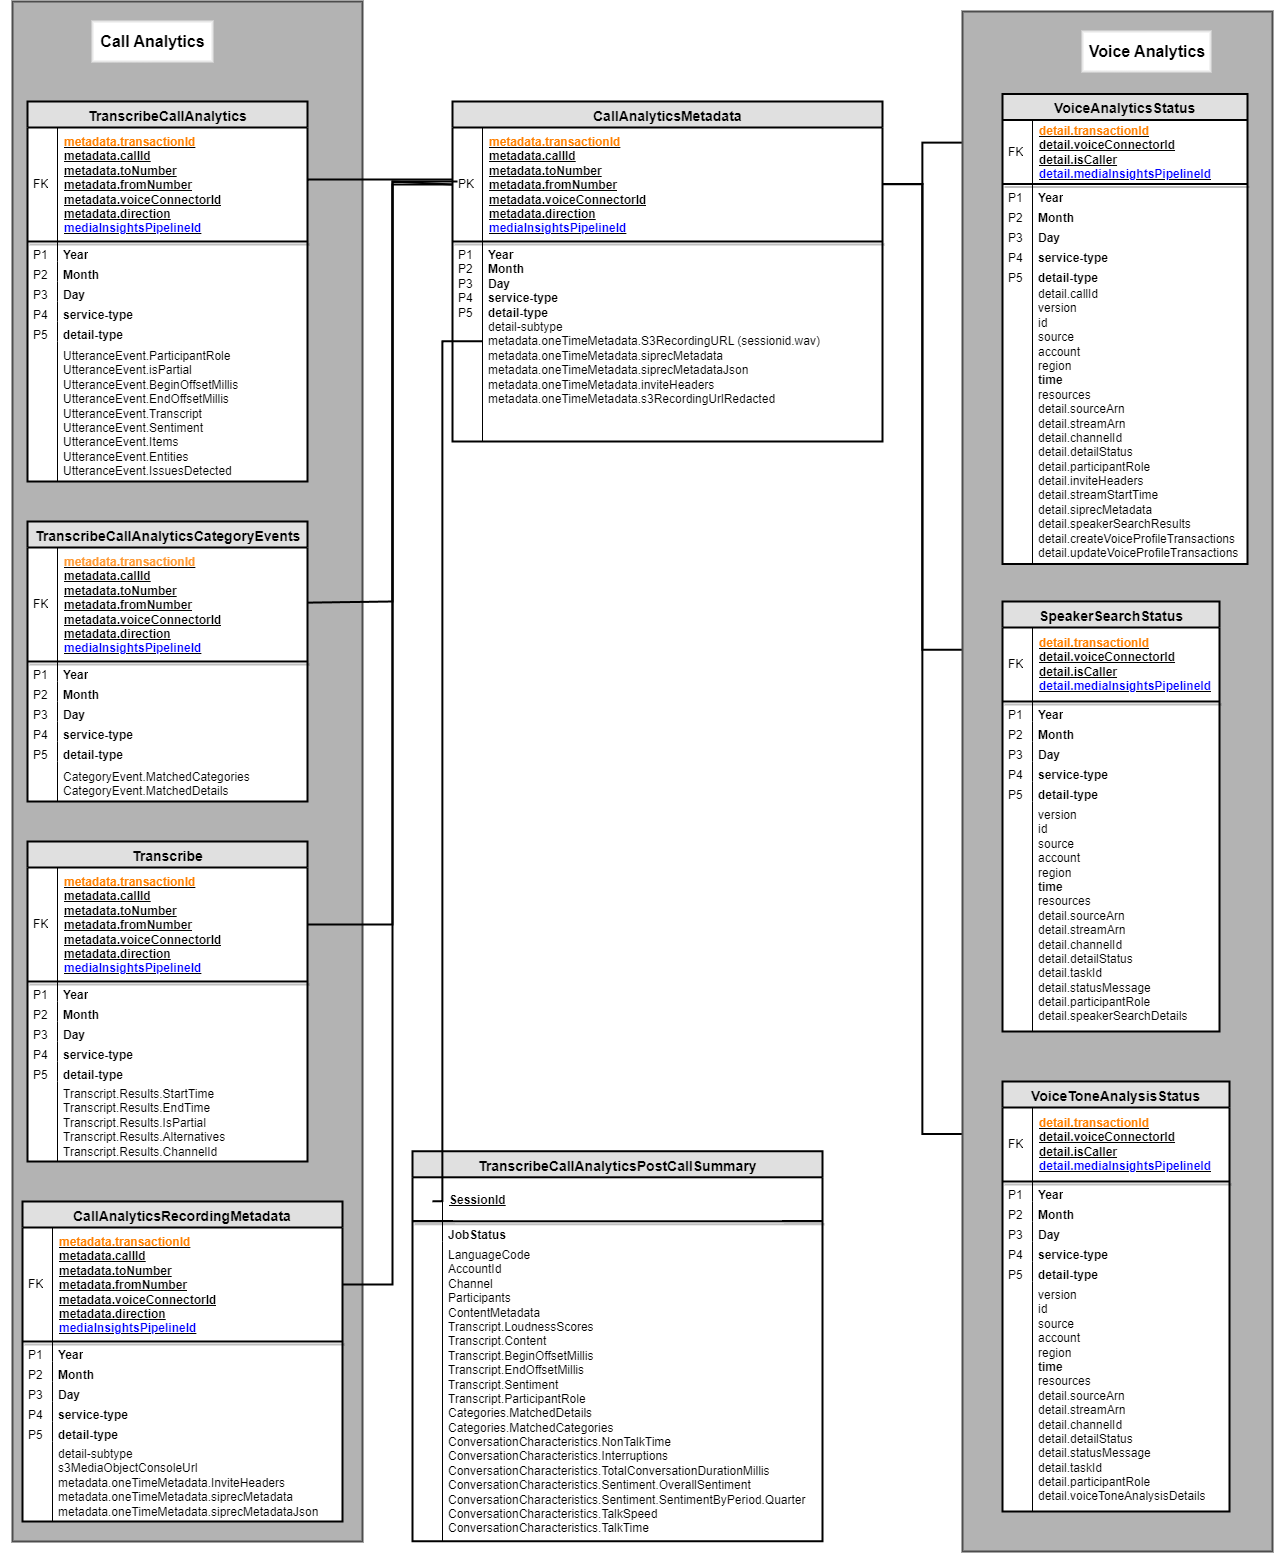Select detail.updateVoiceProfileTransactions field
Image resolution: width=1282 pixels, height=1562 pixels.
[1138, 553]
